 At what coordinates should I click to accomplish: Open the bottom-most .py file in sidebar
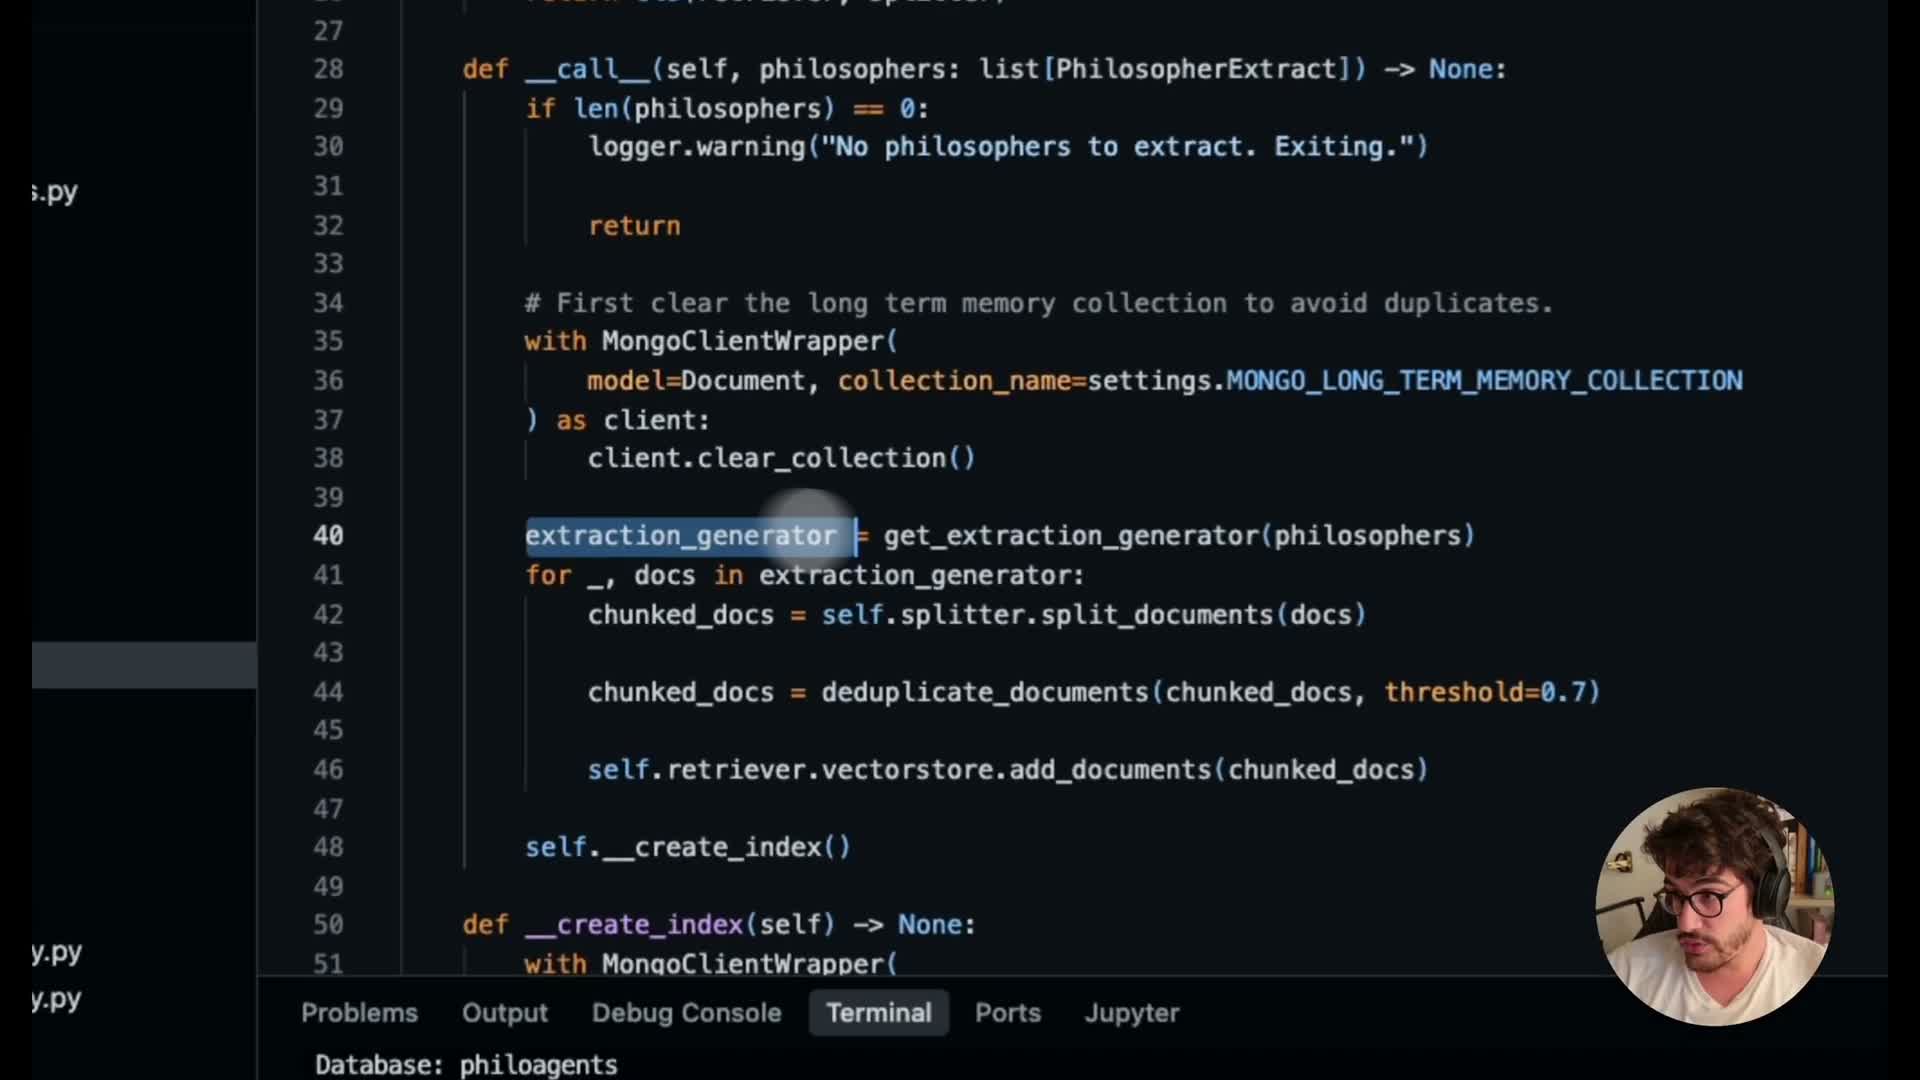(x=56, y=999)
